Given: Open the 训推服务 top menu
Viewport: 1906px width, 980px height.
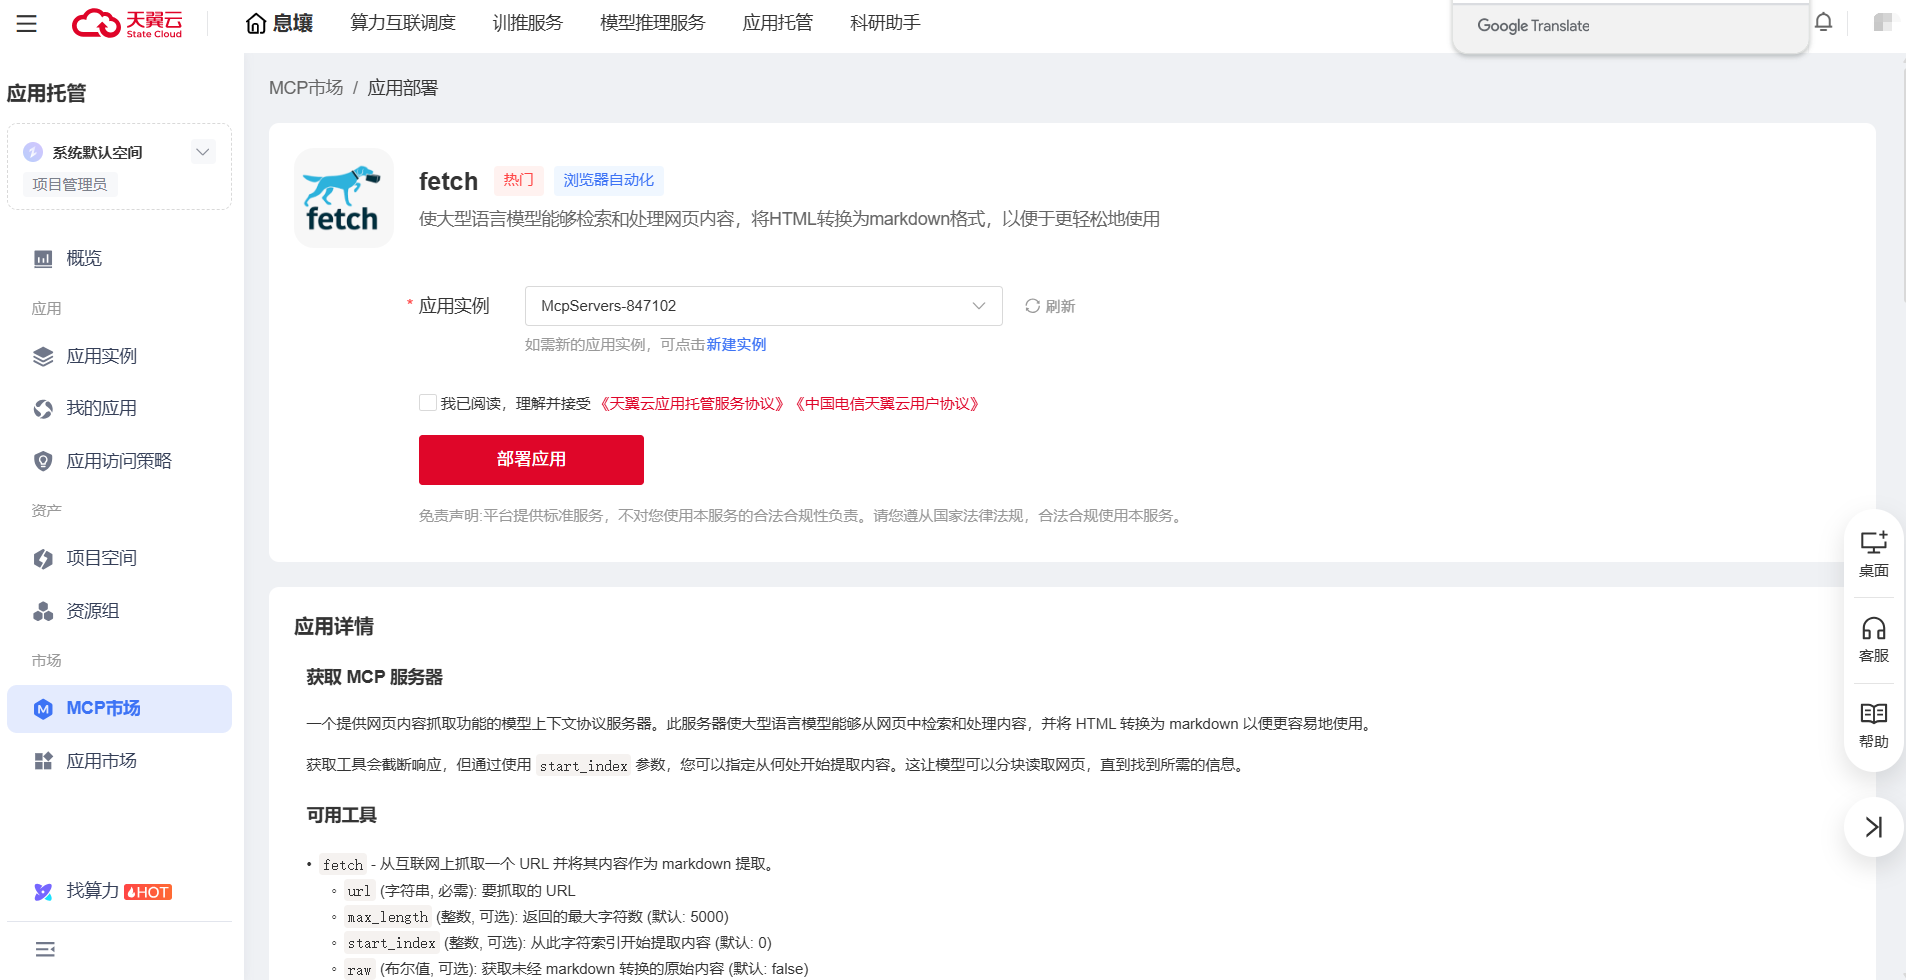Looking at the screenshot, I should [528, 23].
